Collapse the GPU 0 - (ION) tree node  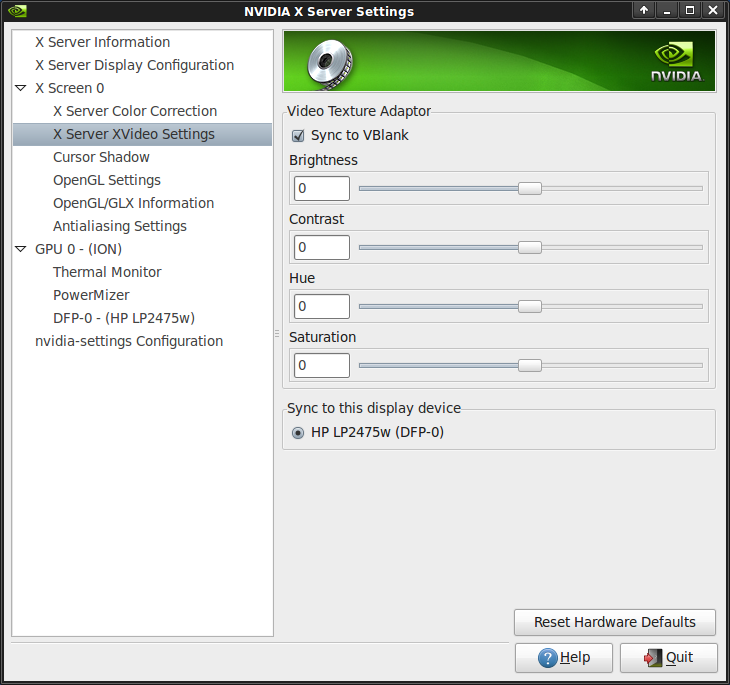pyautogui.click(x=20, y=249)
